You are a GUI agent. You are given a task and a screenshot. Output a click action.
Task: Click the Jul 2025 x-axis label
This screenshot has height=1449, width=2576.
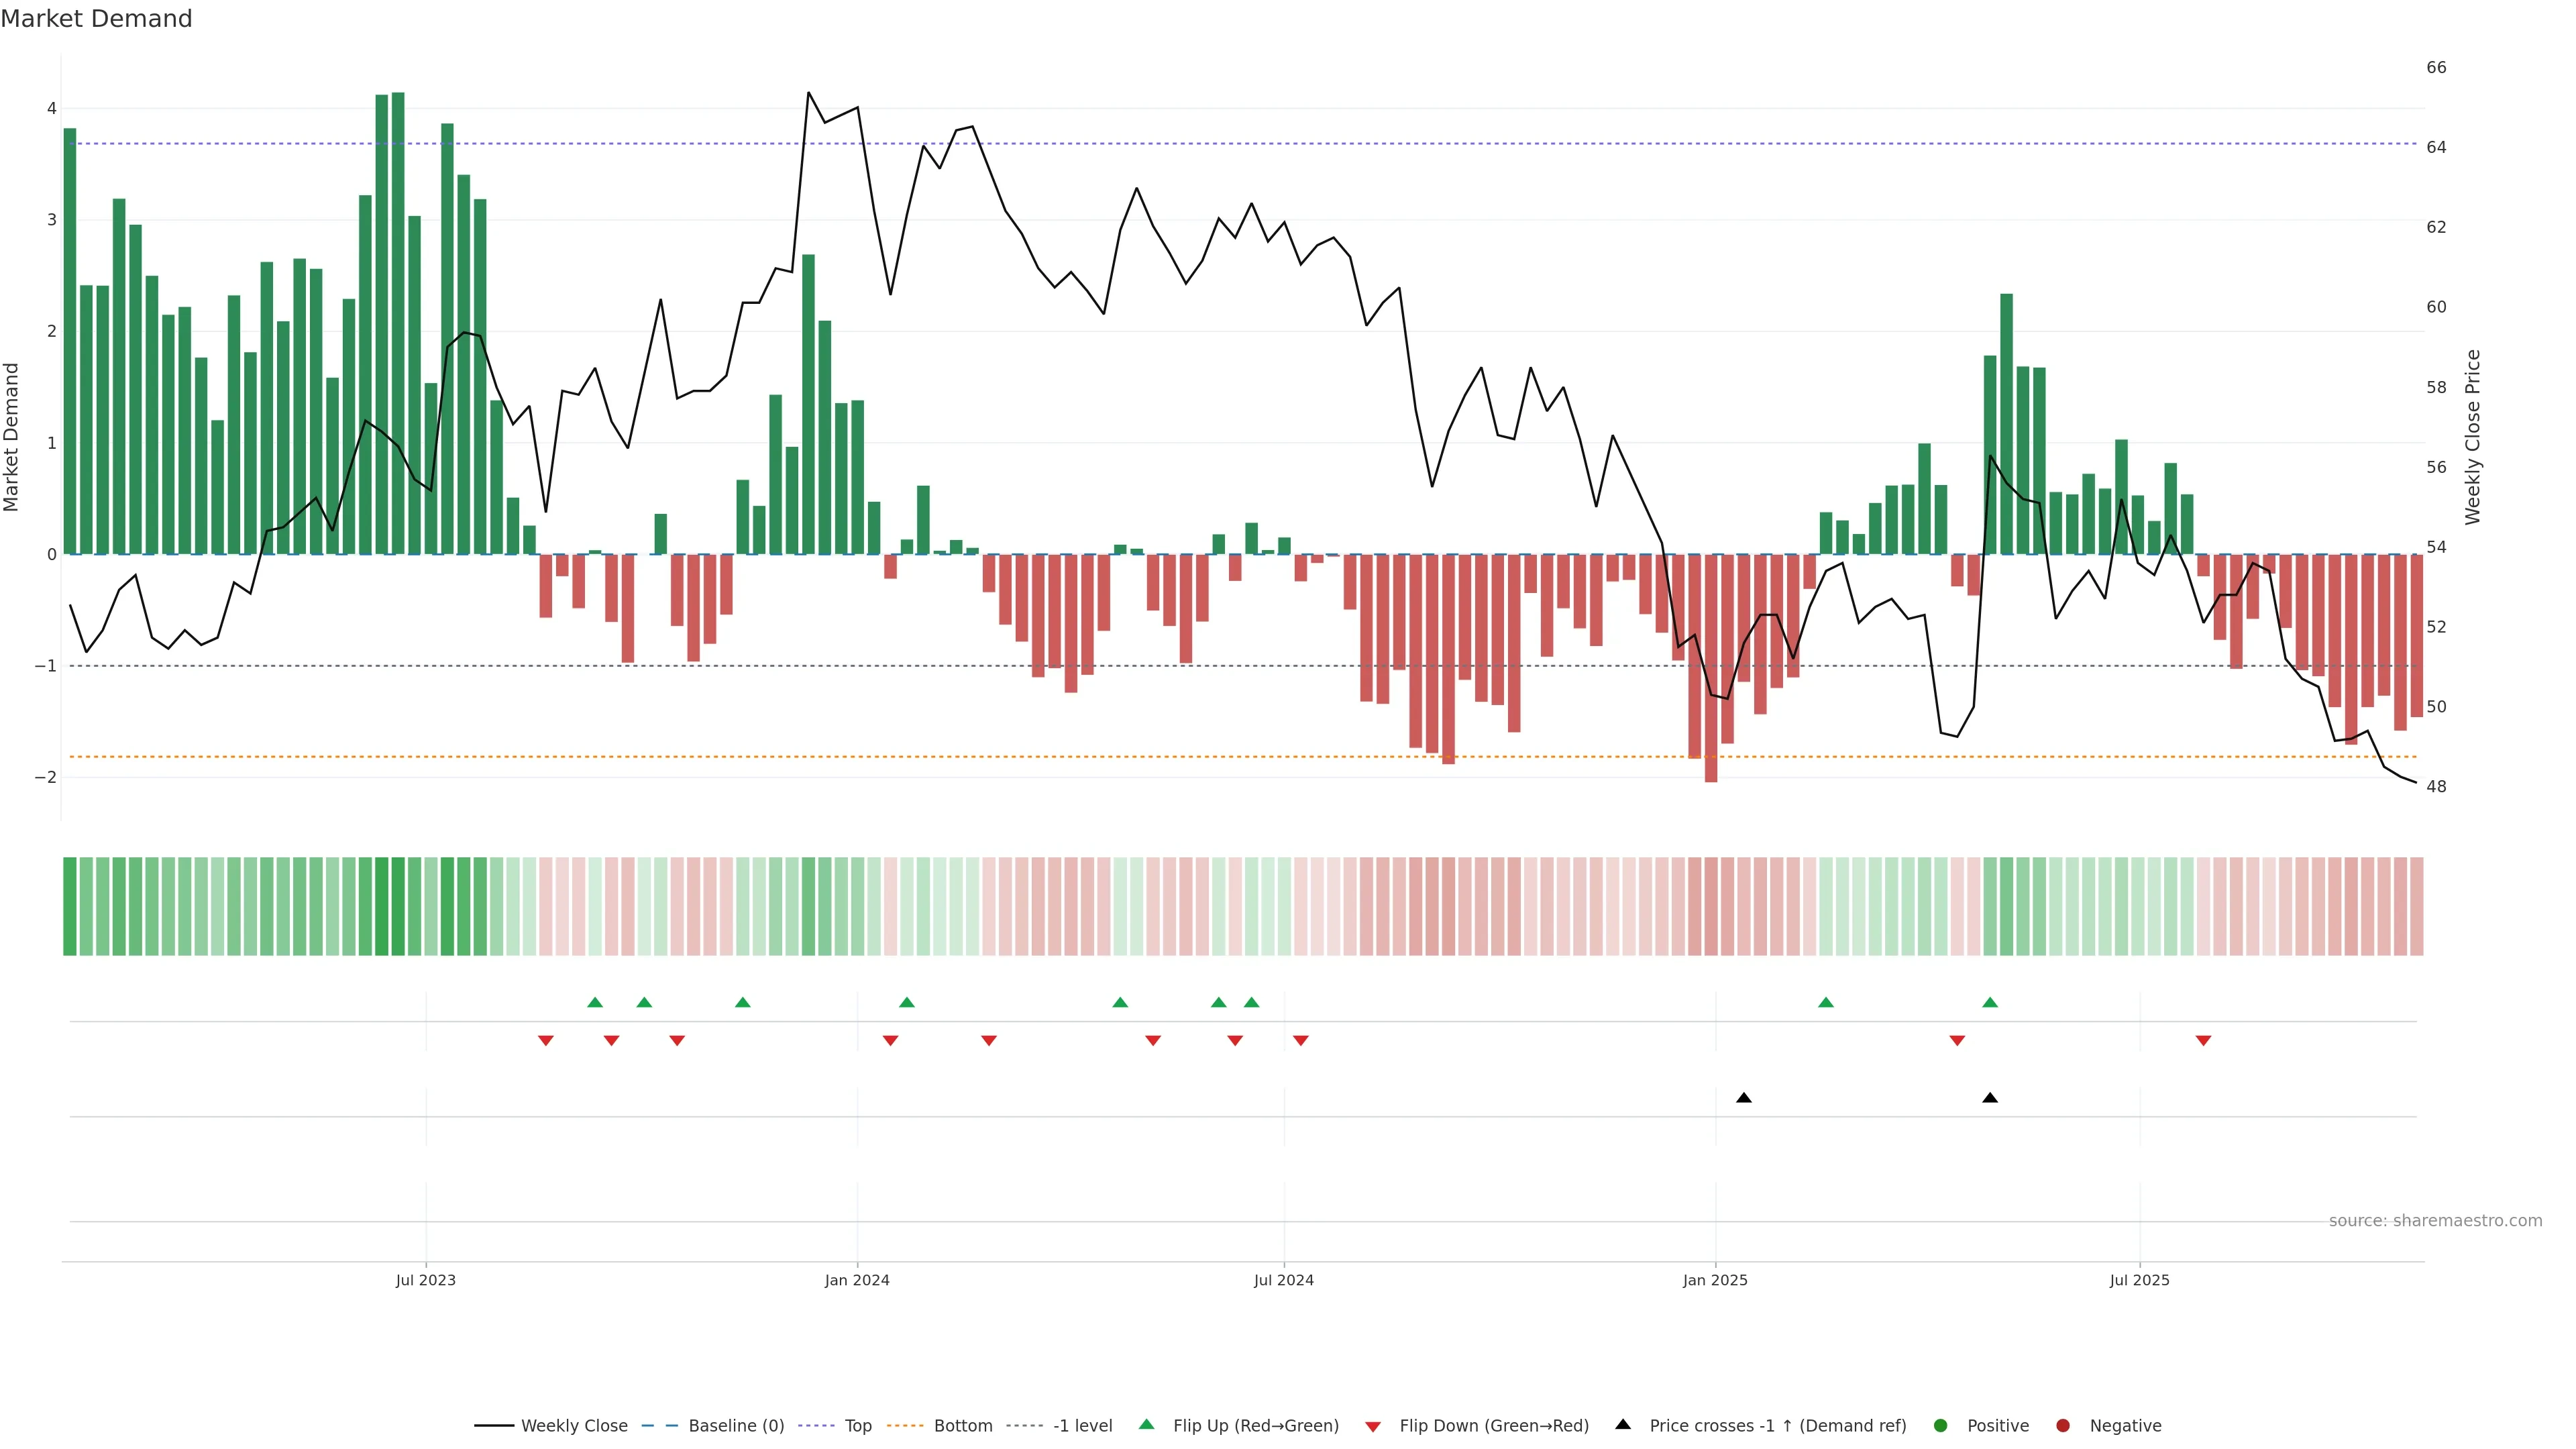(2139, 1280)
